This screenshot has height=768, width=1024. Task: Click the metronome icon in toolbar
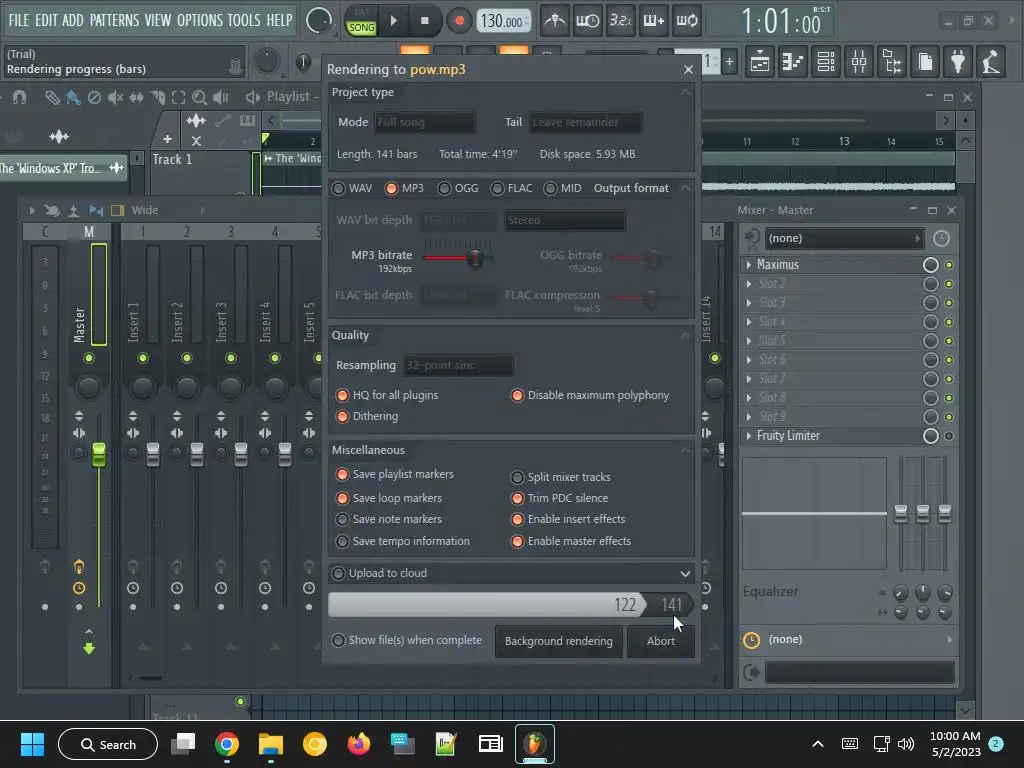coord(555,21)
